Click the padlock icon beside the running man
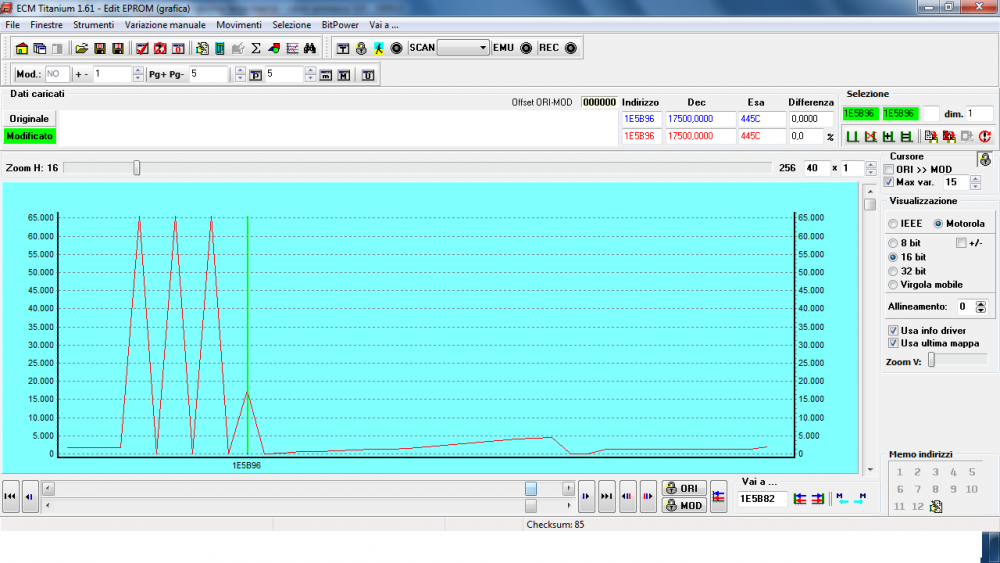Screen dimensions: 1000x563 click(361, 48)
